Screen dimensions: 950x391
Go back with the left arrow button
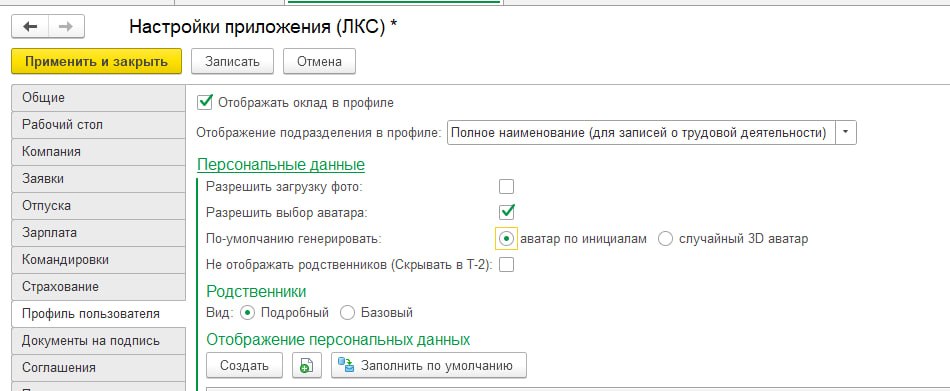click(x=30, y=27)
